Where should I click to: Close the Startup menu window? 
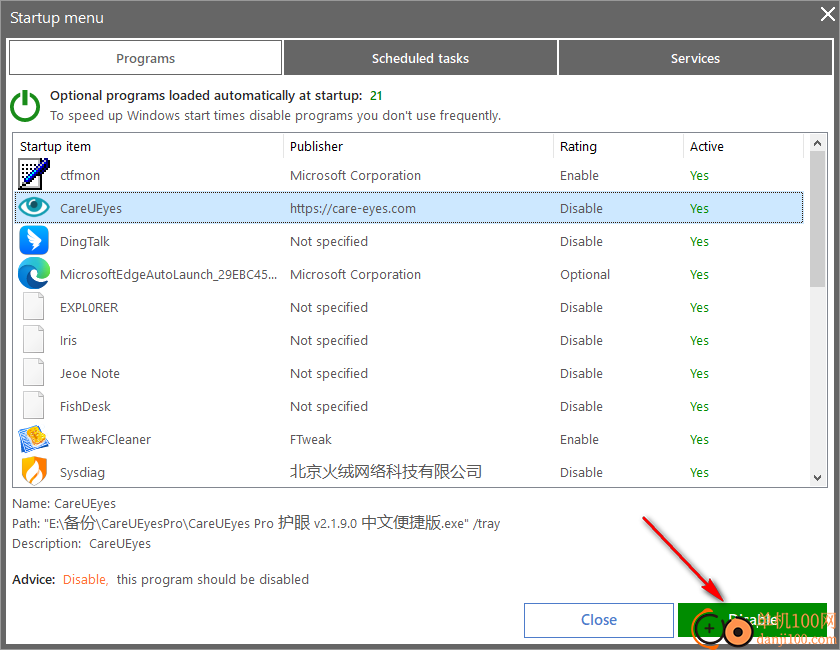point(827,14)
